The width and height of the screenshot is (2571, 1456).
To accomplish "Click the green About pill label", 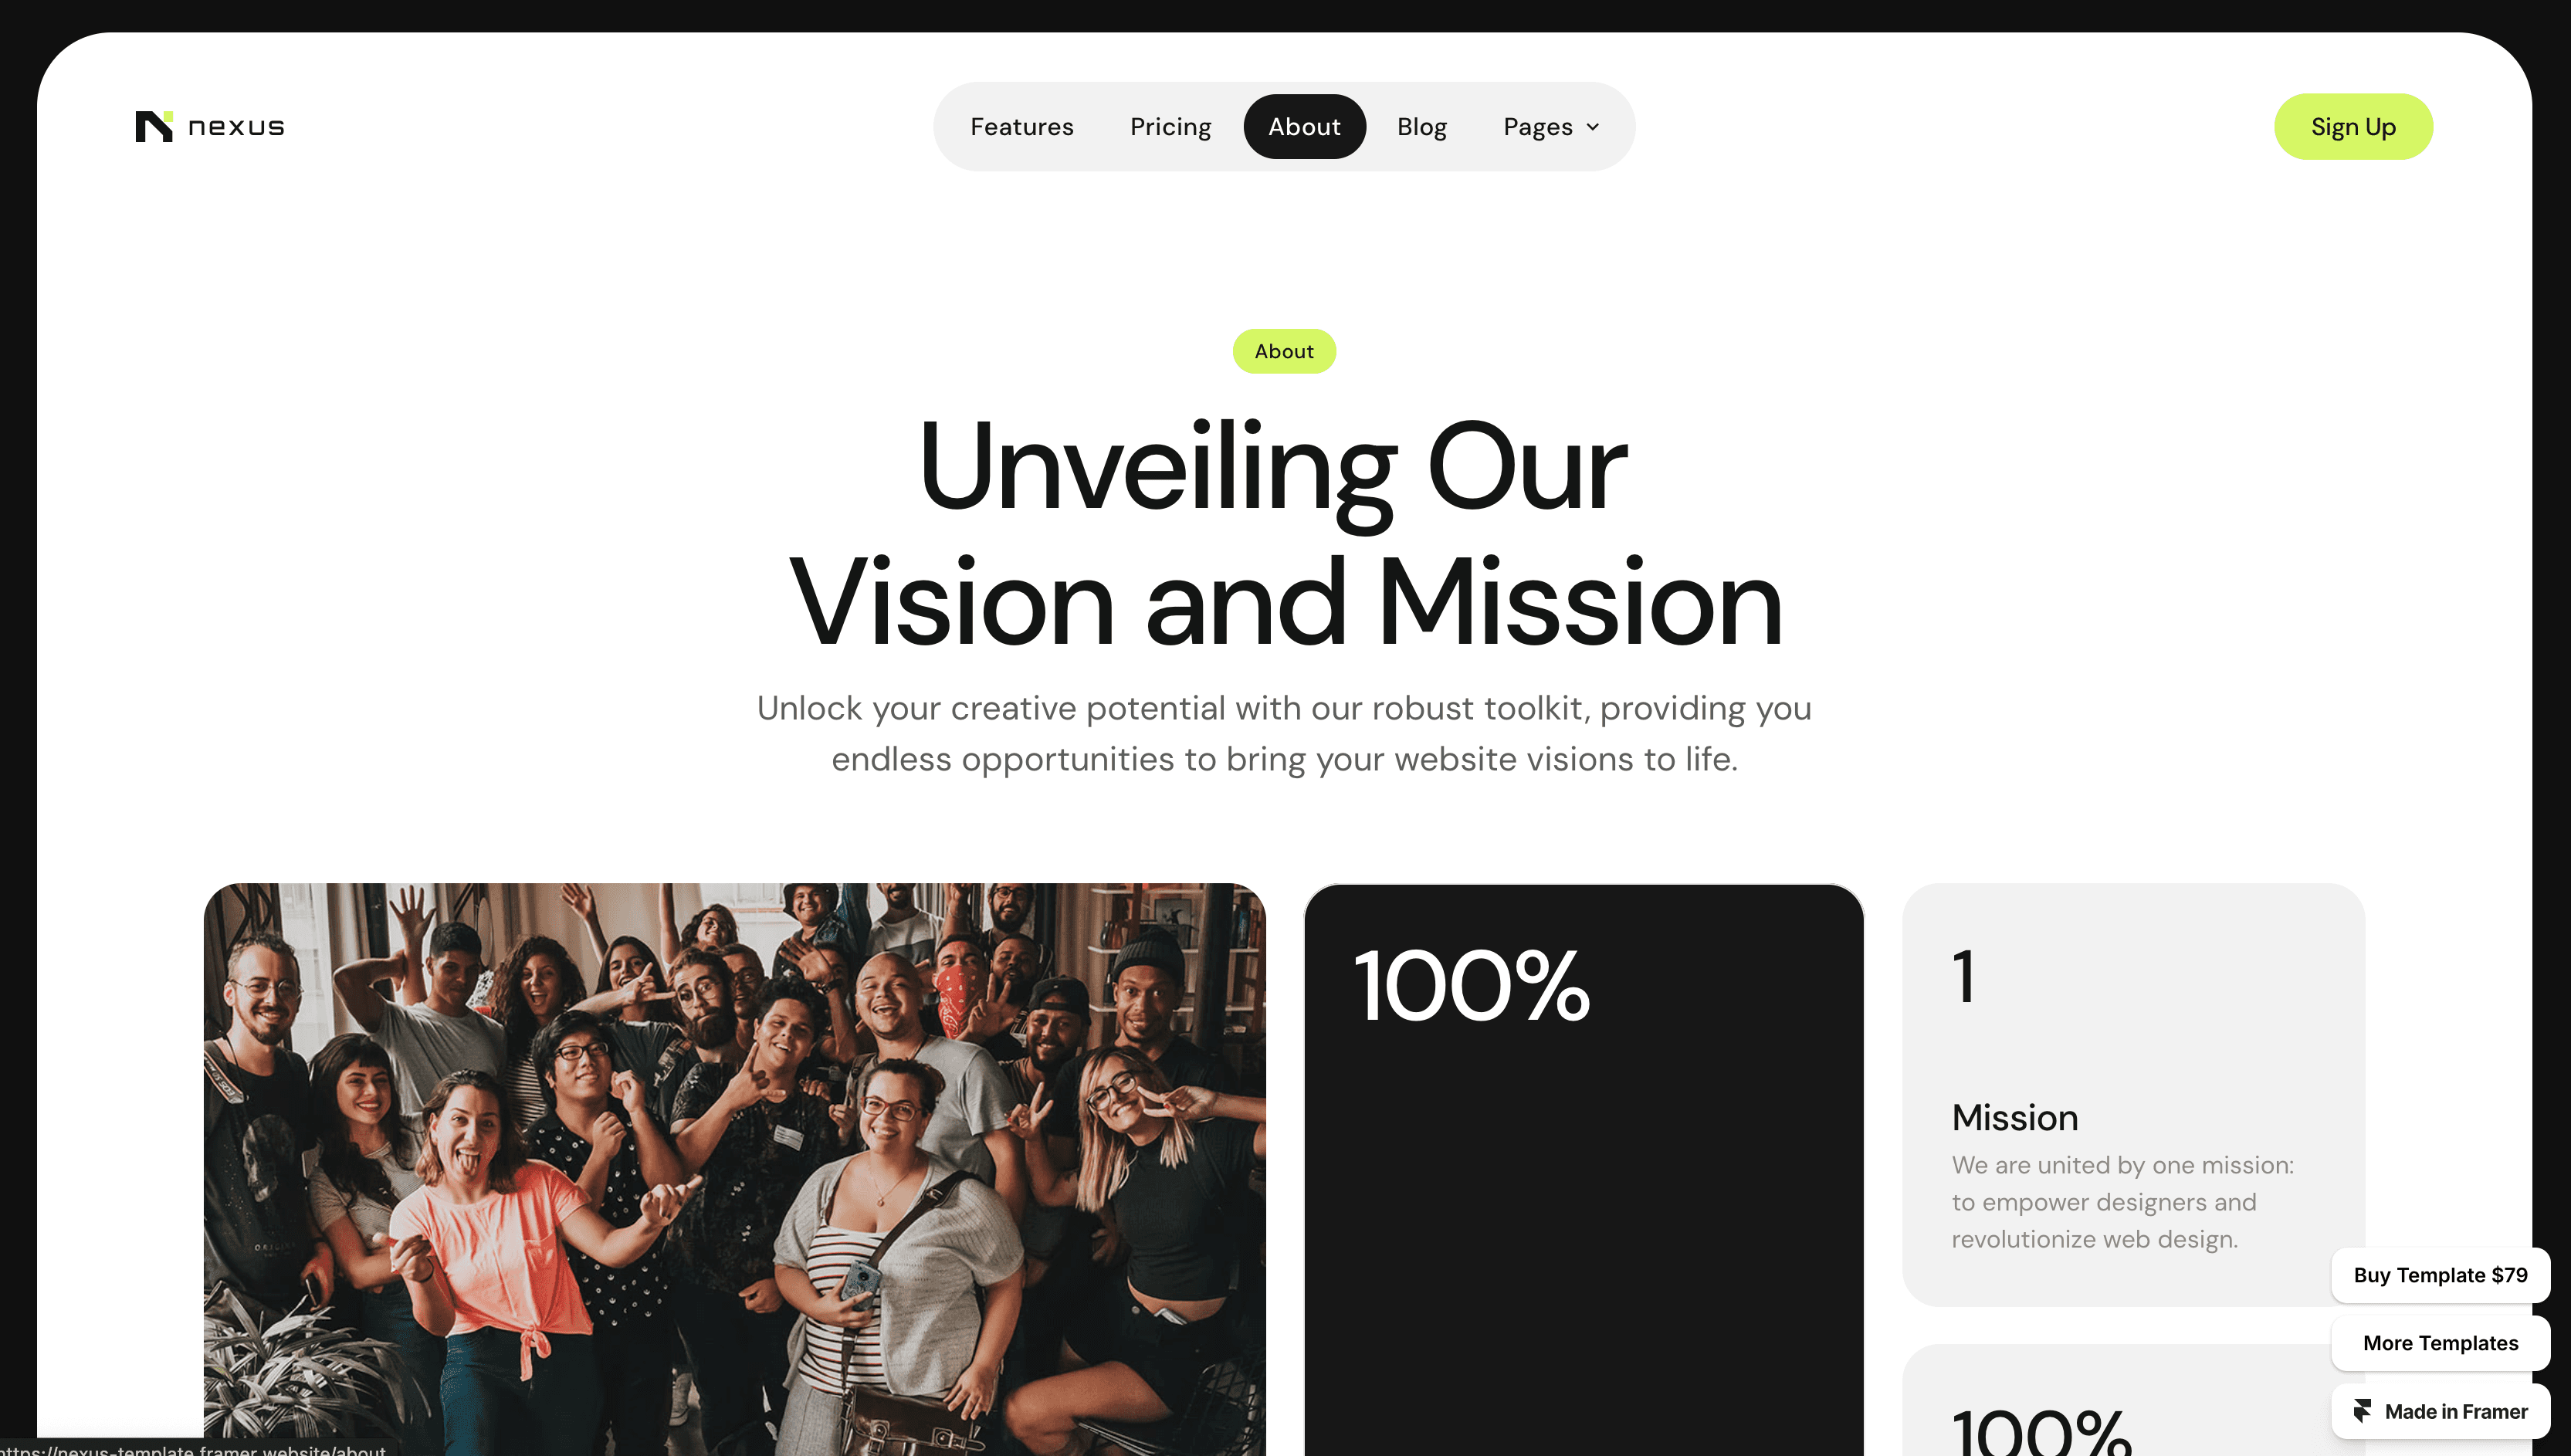I will [x=1284, y=351].
